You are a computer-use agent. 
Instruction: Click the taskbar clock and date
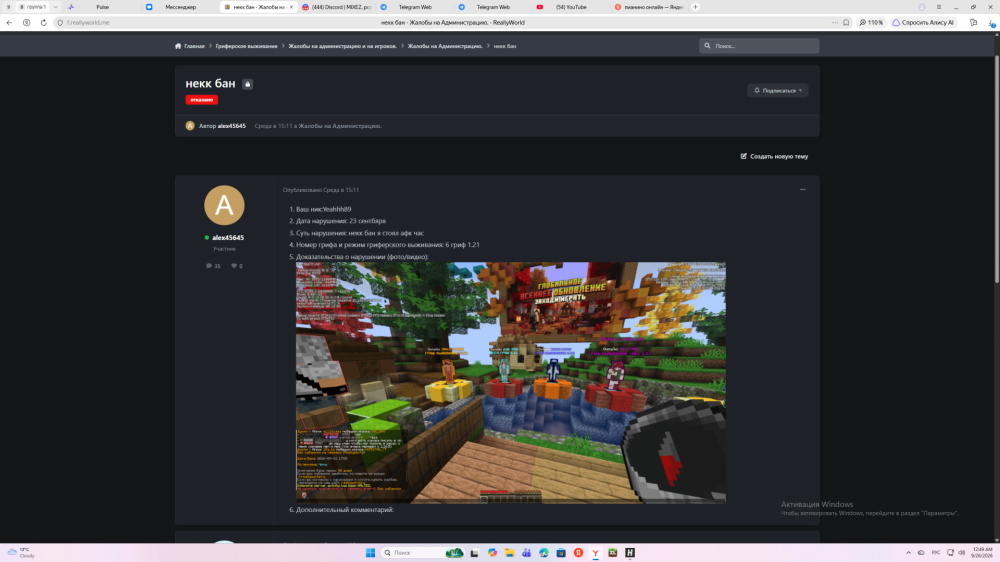pos(983,552)
